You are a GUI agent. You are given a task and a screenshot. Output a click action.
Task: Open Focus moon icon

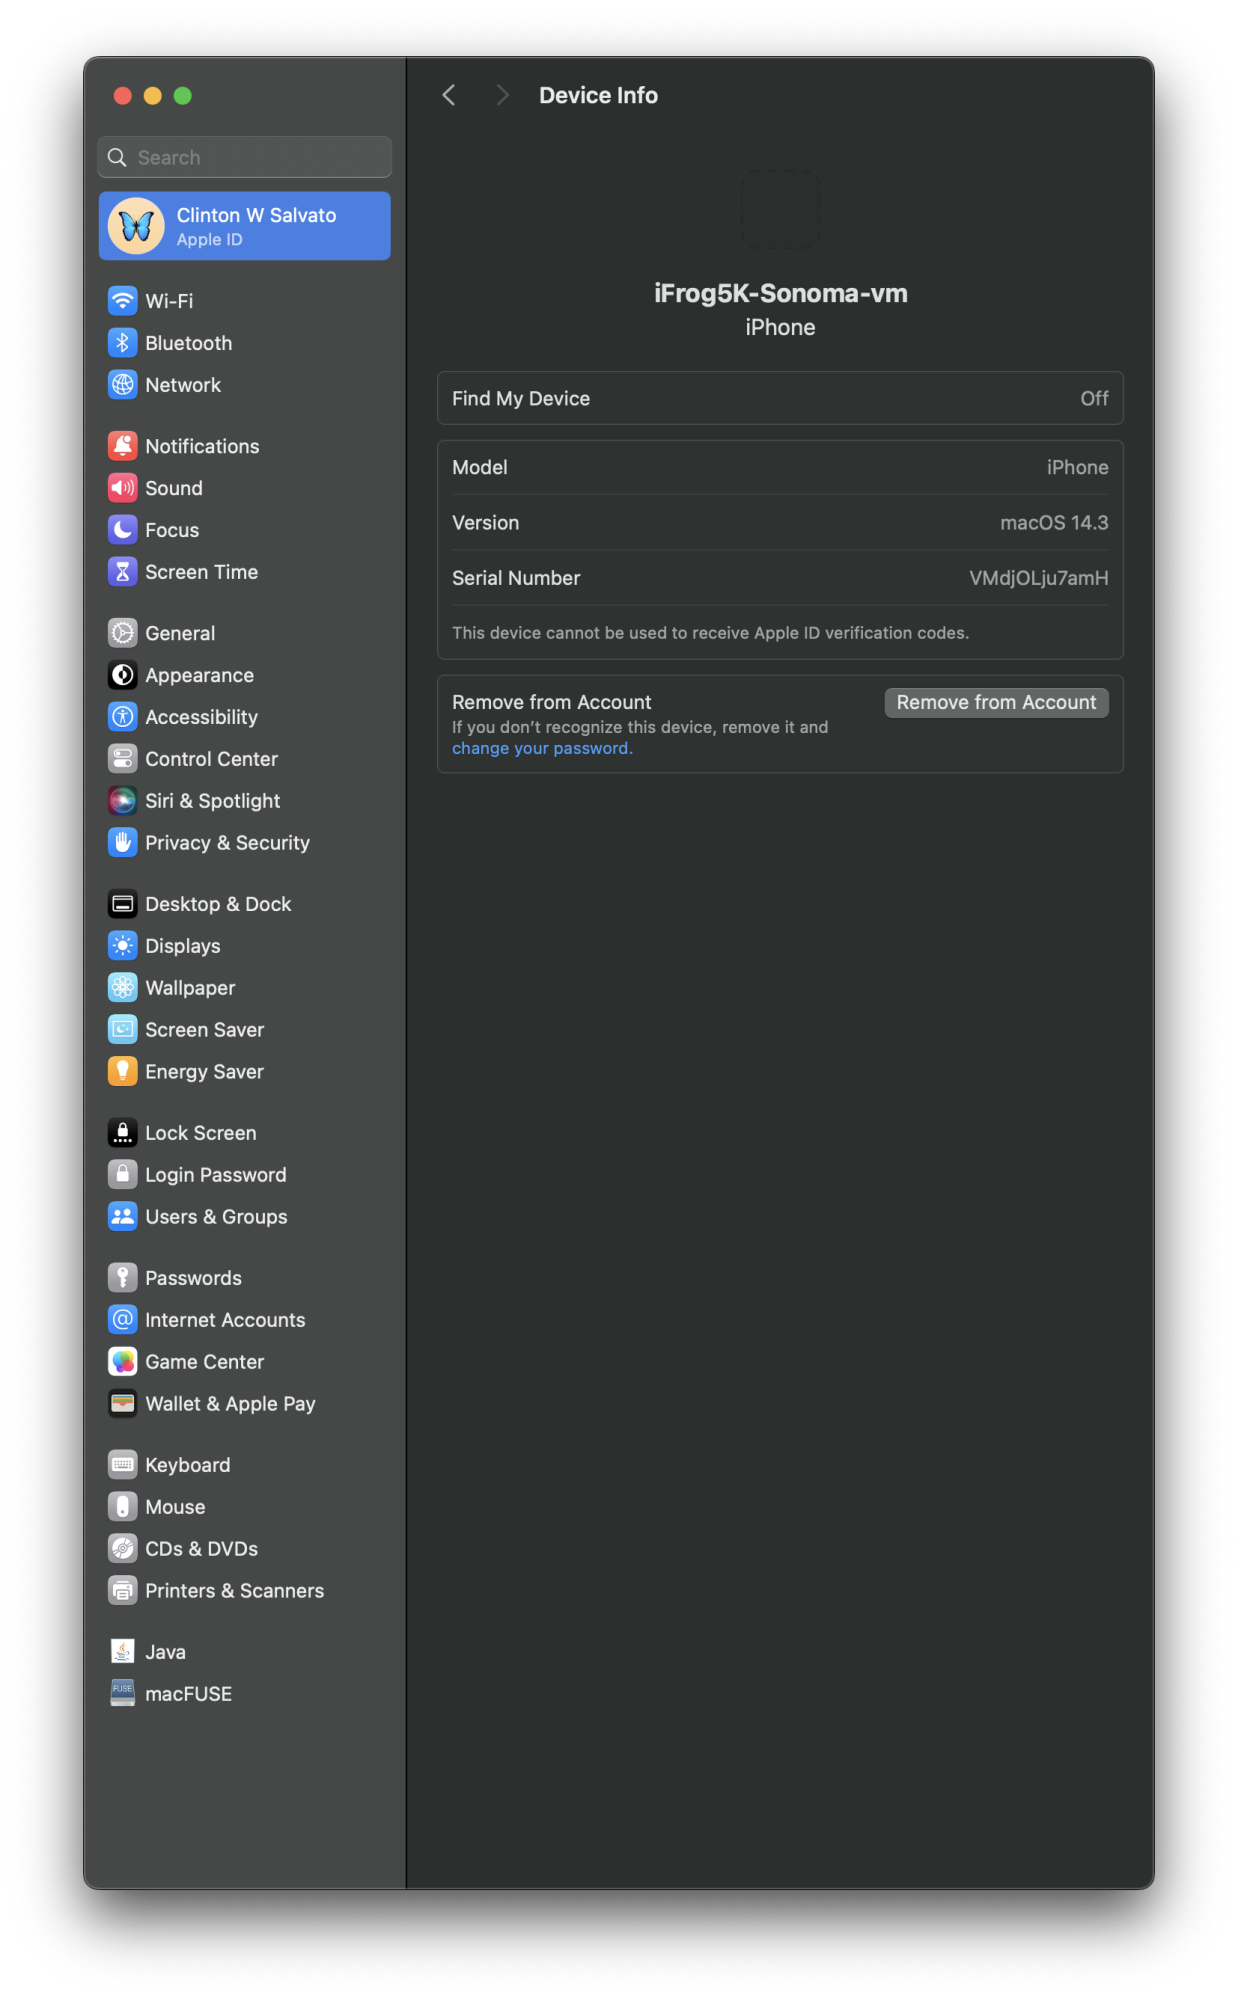click(x=122, y=530)
